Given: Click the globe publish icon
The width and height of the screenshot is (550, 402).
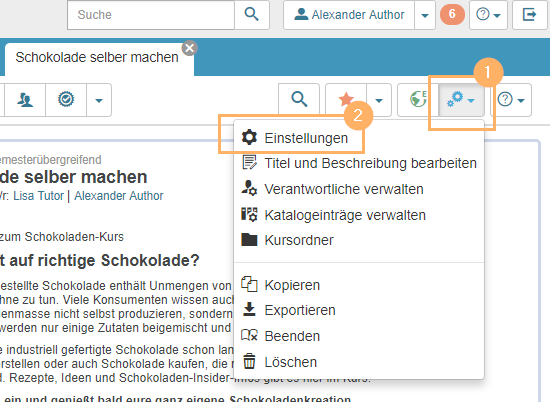Looking at the screenshot, I should tap(418, 100).
